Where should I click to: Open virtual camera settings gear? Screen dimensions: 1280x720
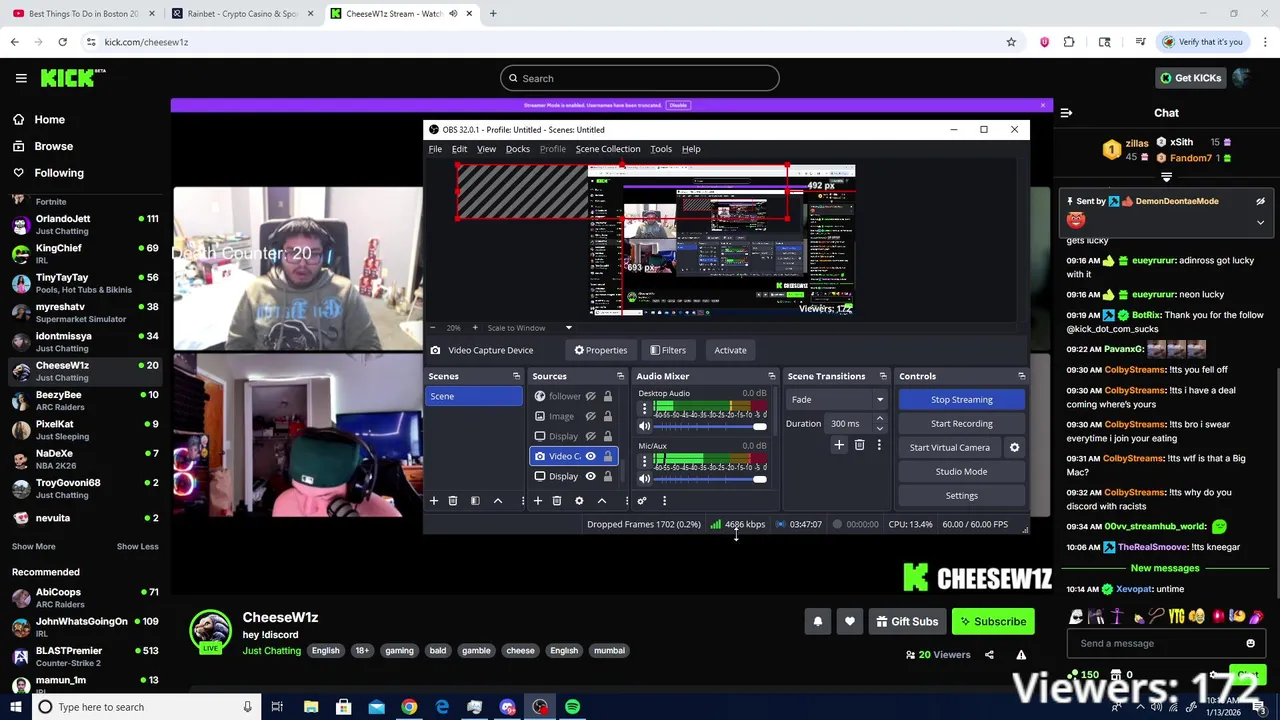[x=1014, y=447]
